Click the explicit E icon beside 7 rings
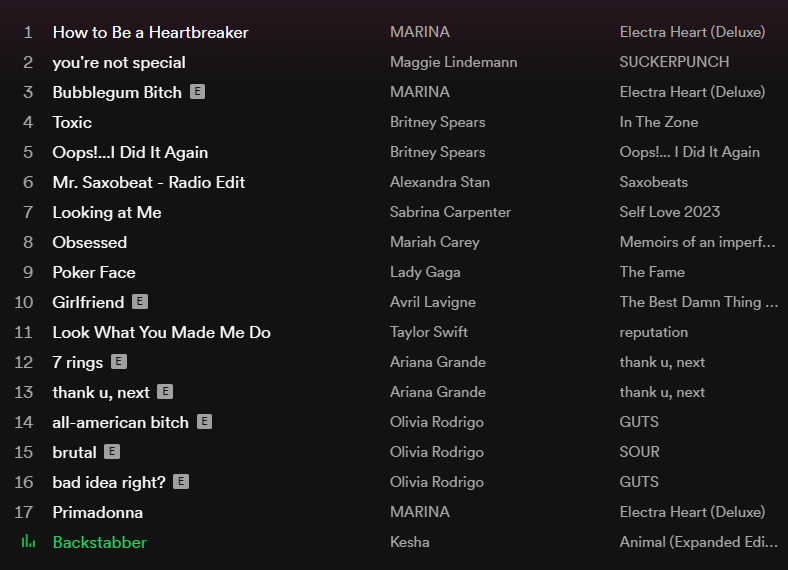This screenshot has height=570, width=788. point(119,362)
